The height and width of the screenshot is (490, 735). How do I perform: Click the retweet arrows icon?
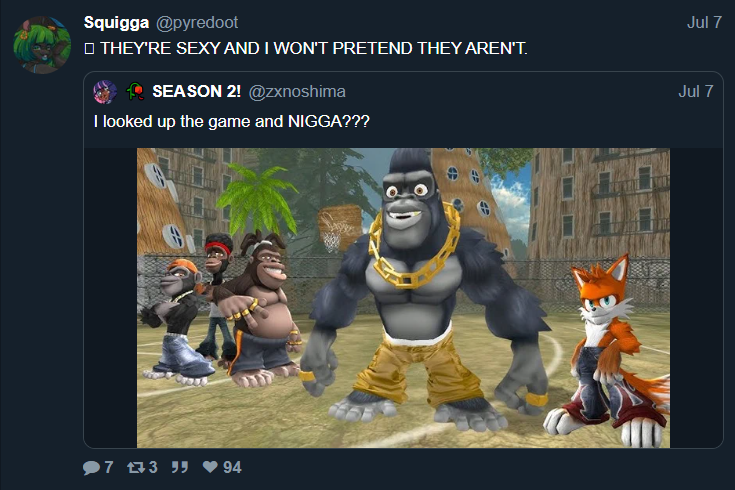point(136,467)
